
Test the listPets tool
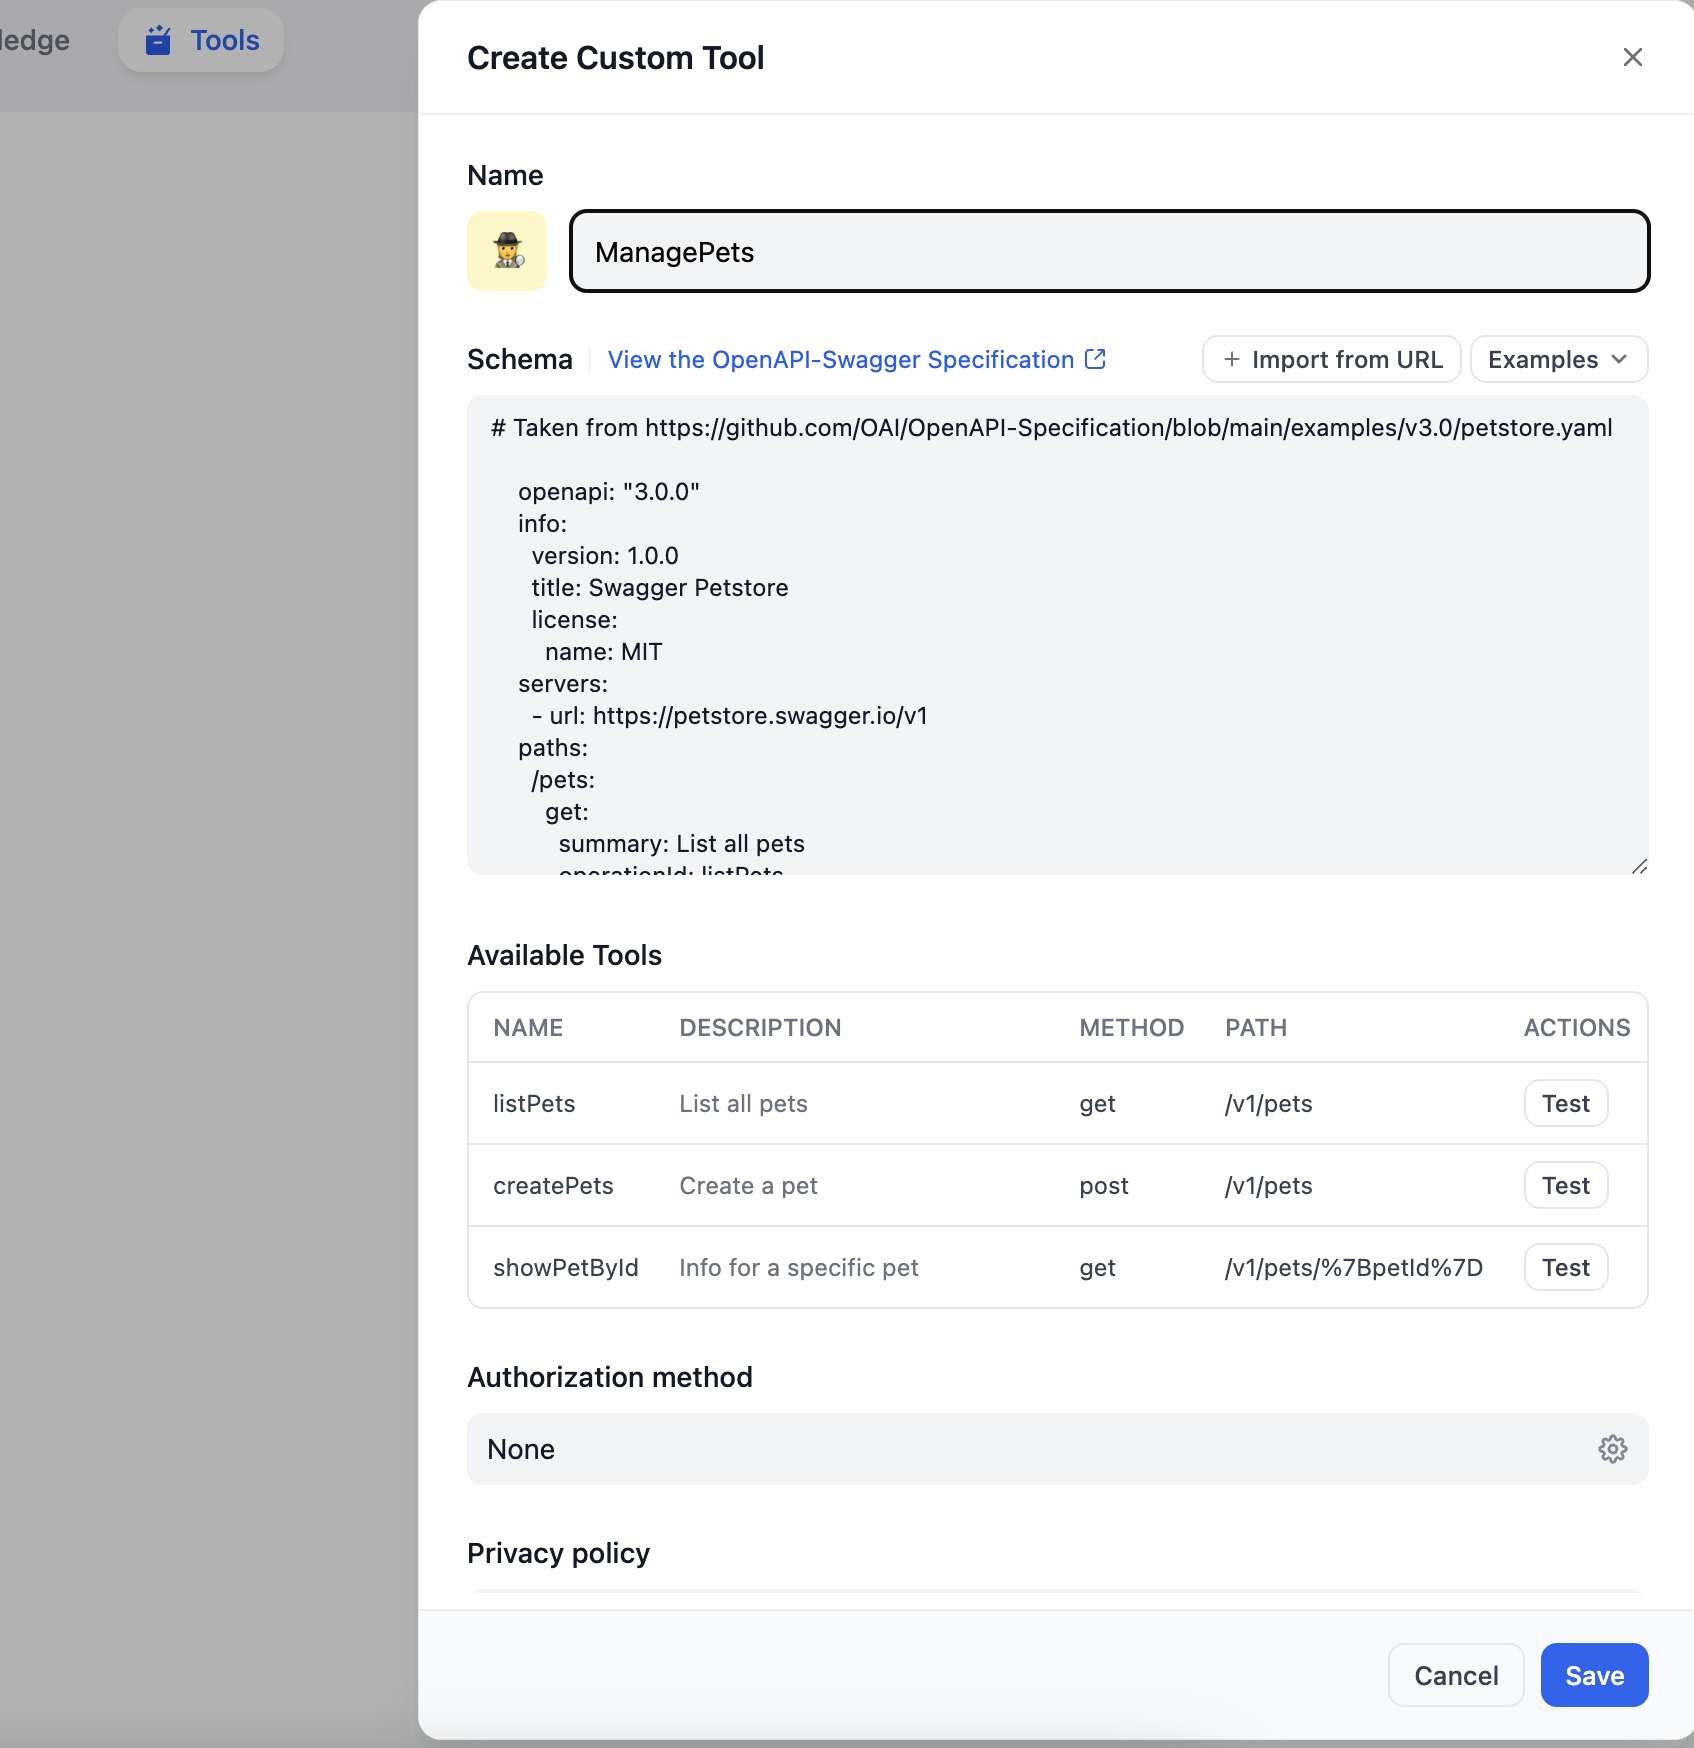[1565, 1103]
